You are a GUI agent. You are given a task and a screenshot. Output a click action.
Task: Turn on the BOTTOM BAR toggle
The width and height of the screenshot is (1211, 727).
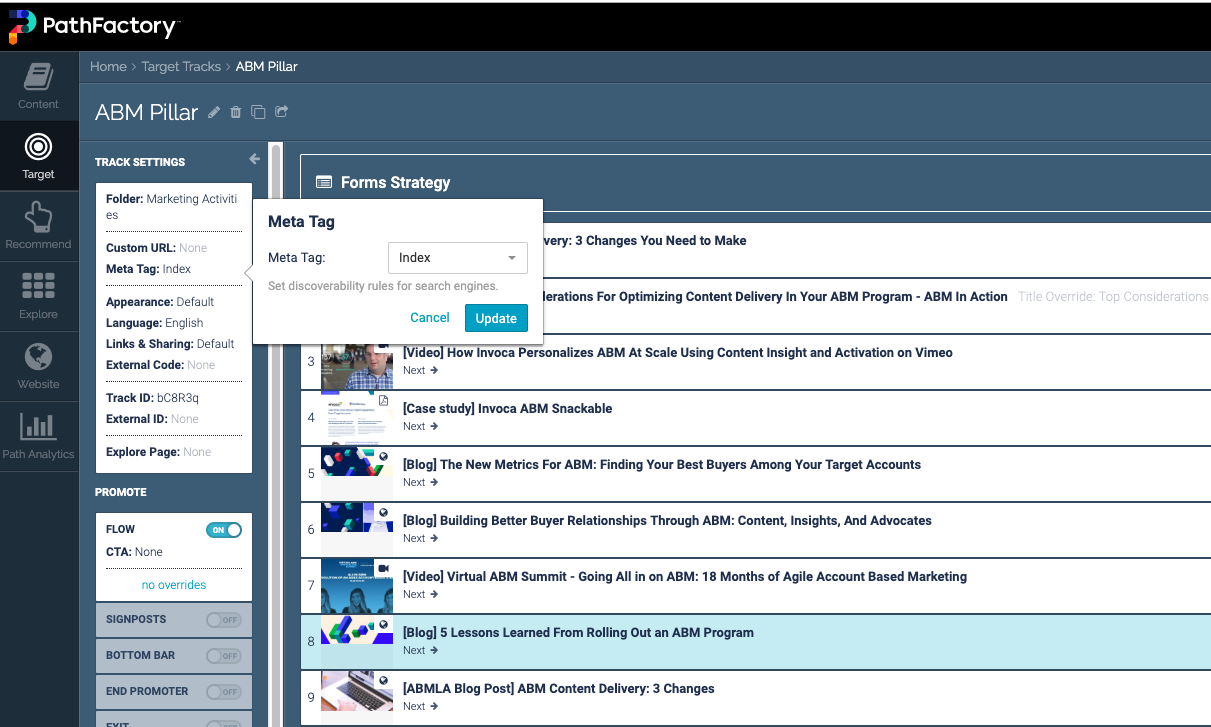pyautogui.click(x=224, y=655)
